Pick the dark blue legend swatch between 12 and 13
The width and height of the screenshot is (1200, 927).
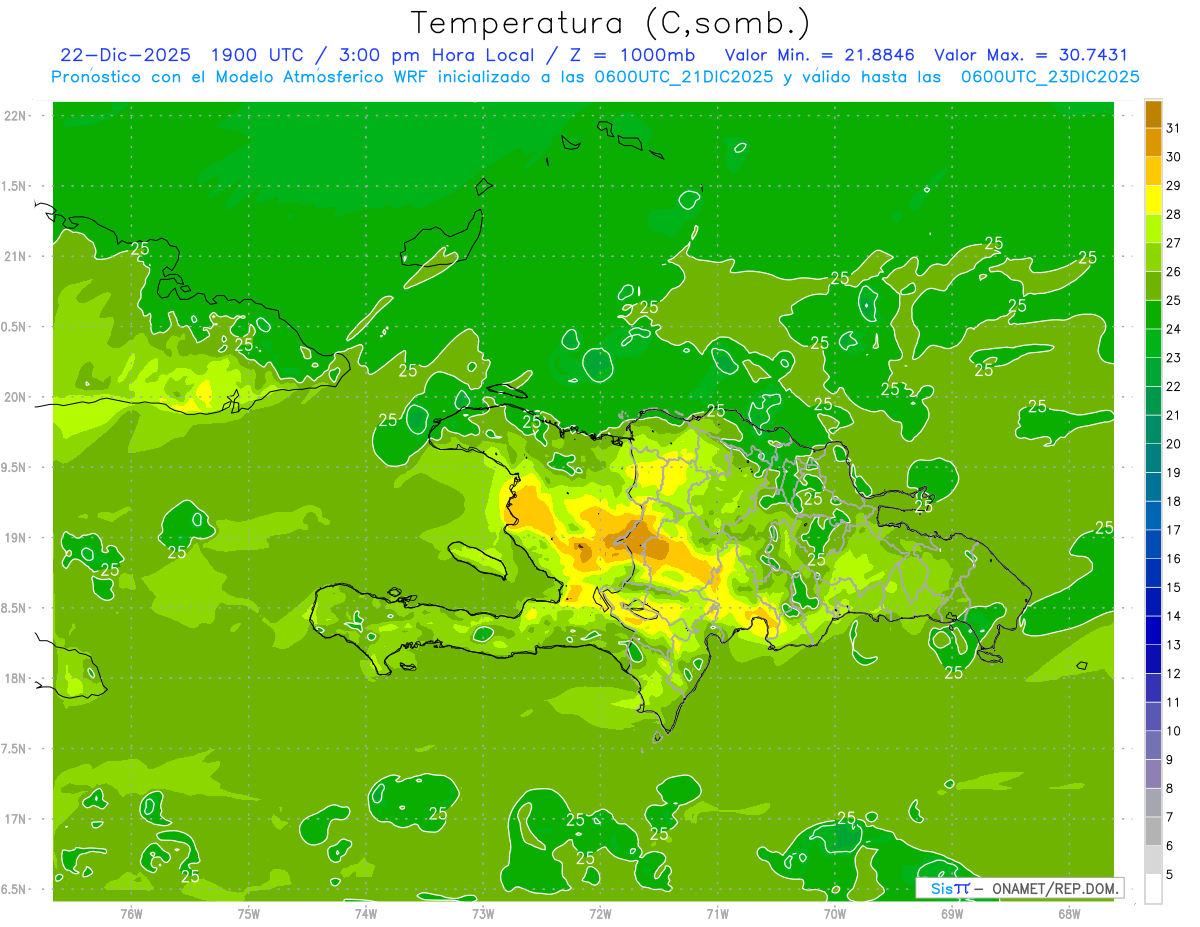(1153, 659)
